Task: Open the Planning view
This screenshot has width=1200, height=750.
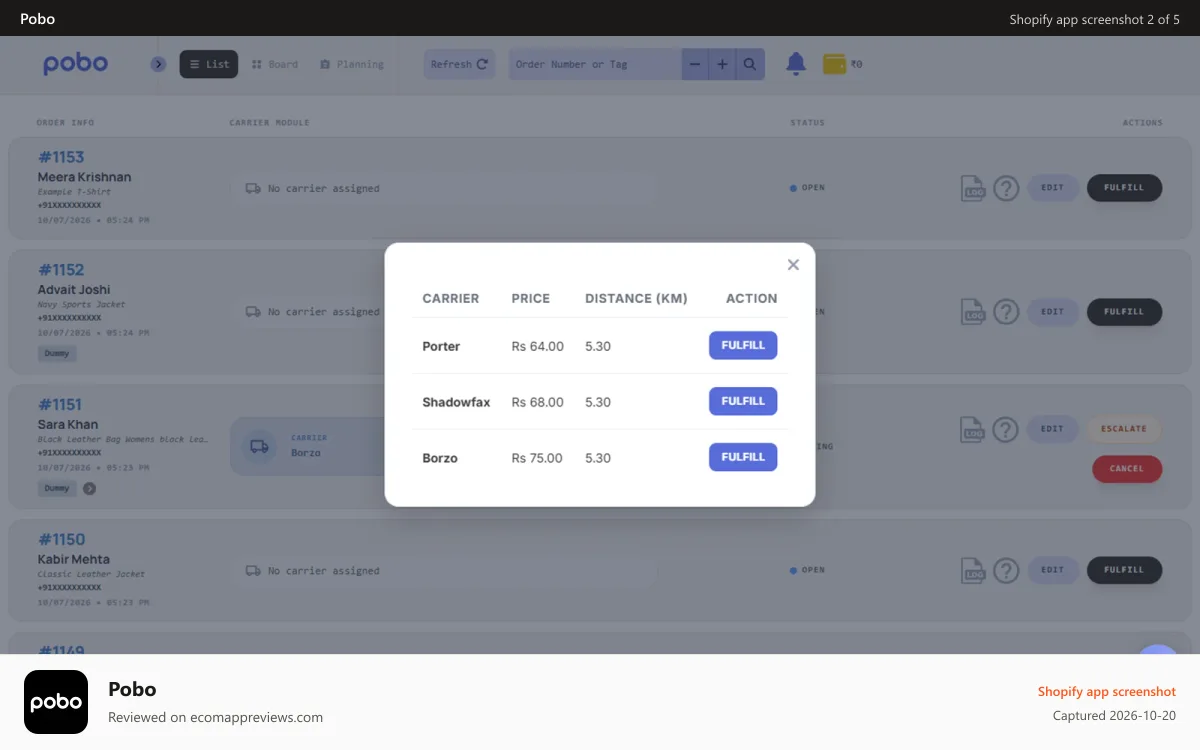Action: (352, 64)
